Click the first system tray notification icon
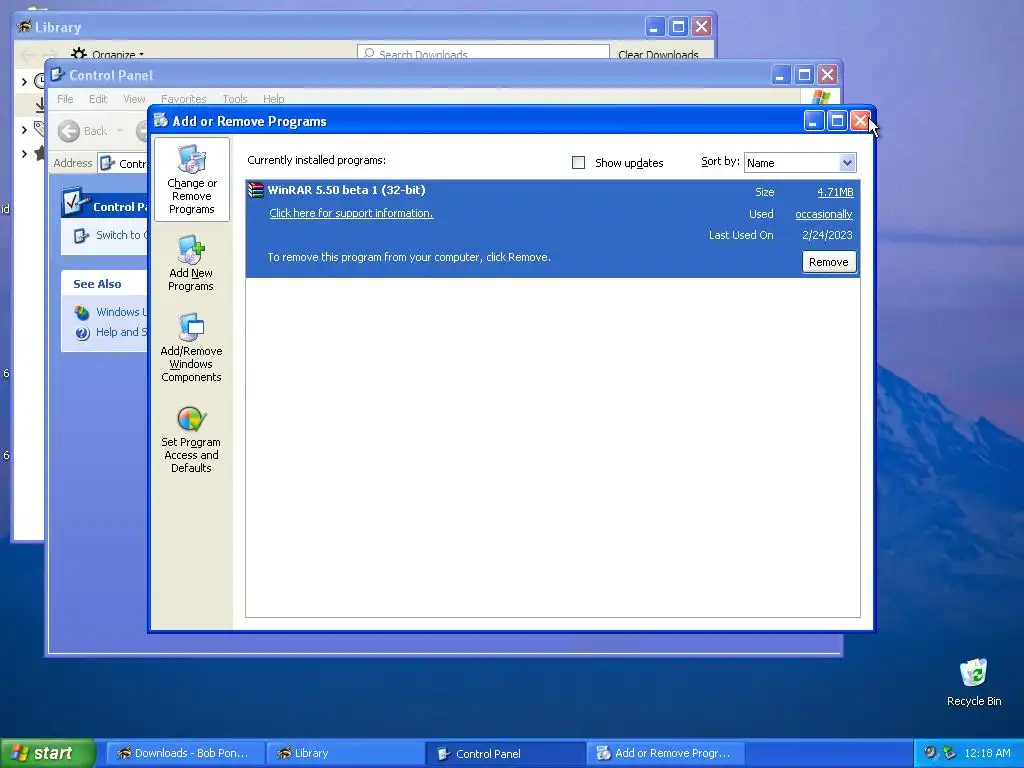The height and width of the screenshot is (768, 1024). (x=930, y=752)
